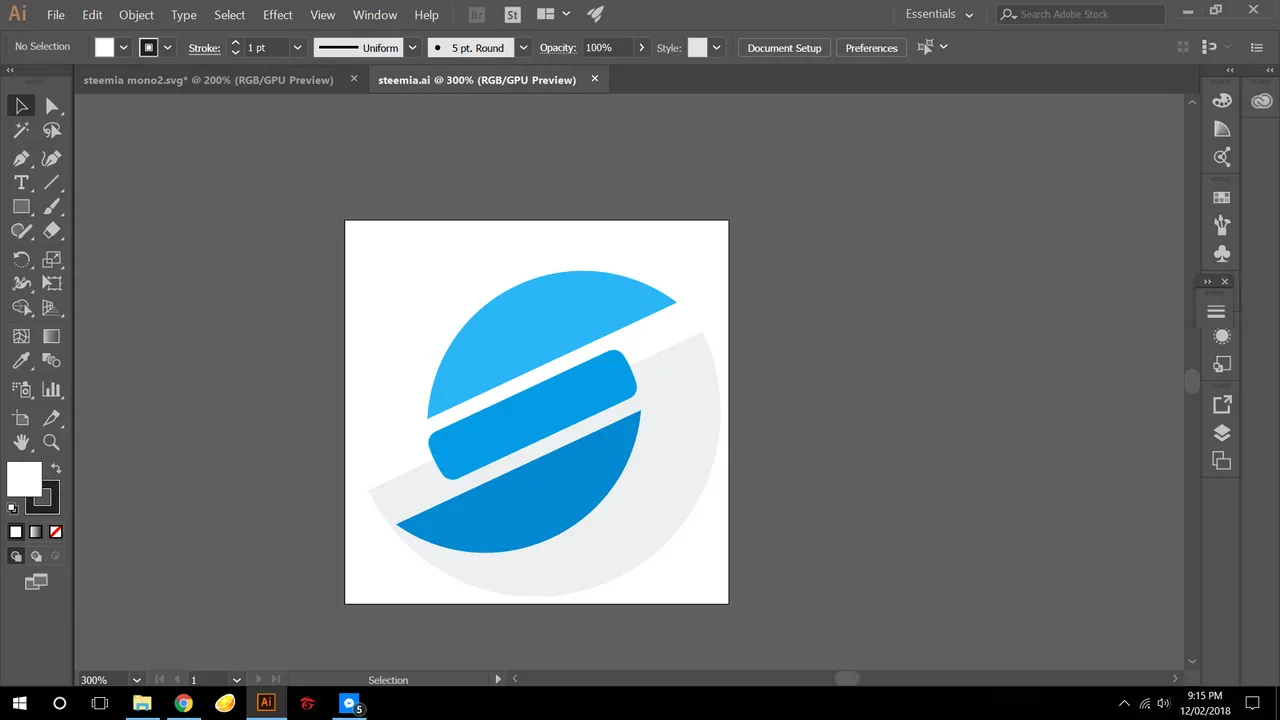Pick the Shaper tool
Viewport: 1280px width, 720px height.
(x=21, y=231)
